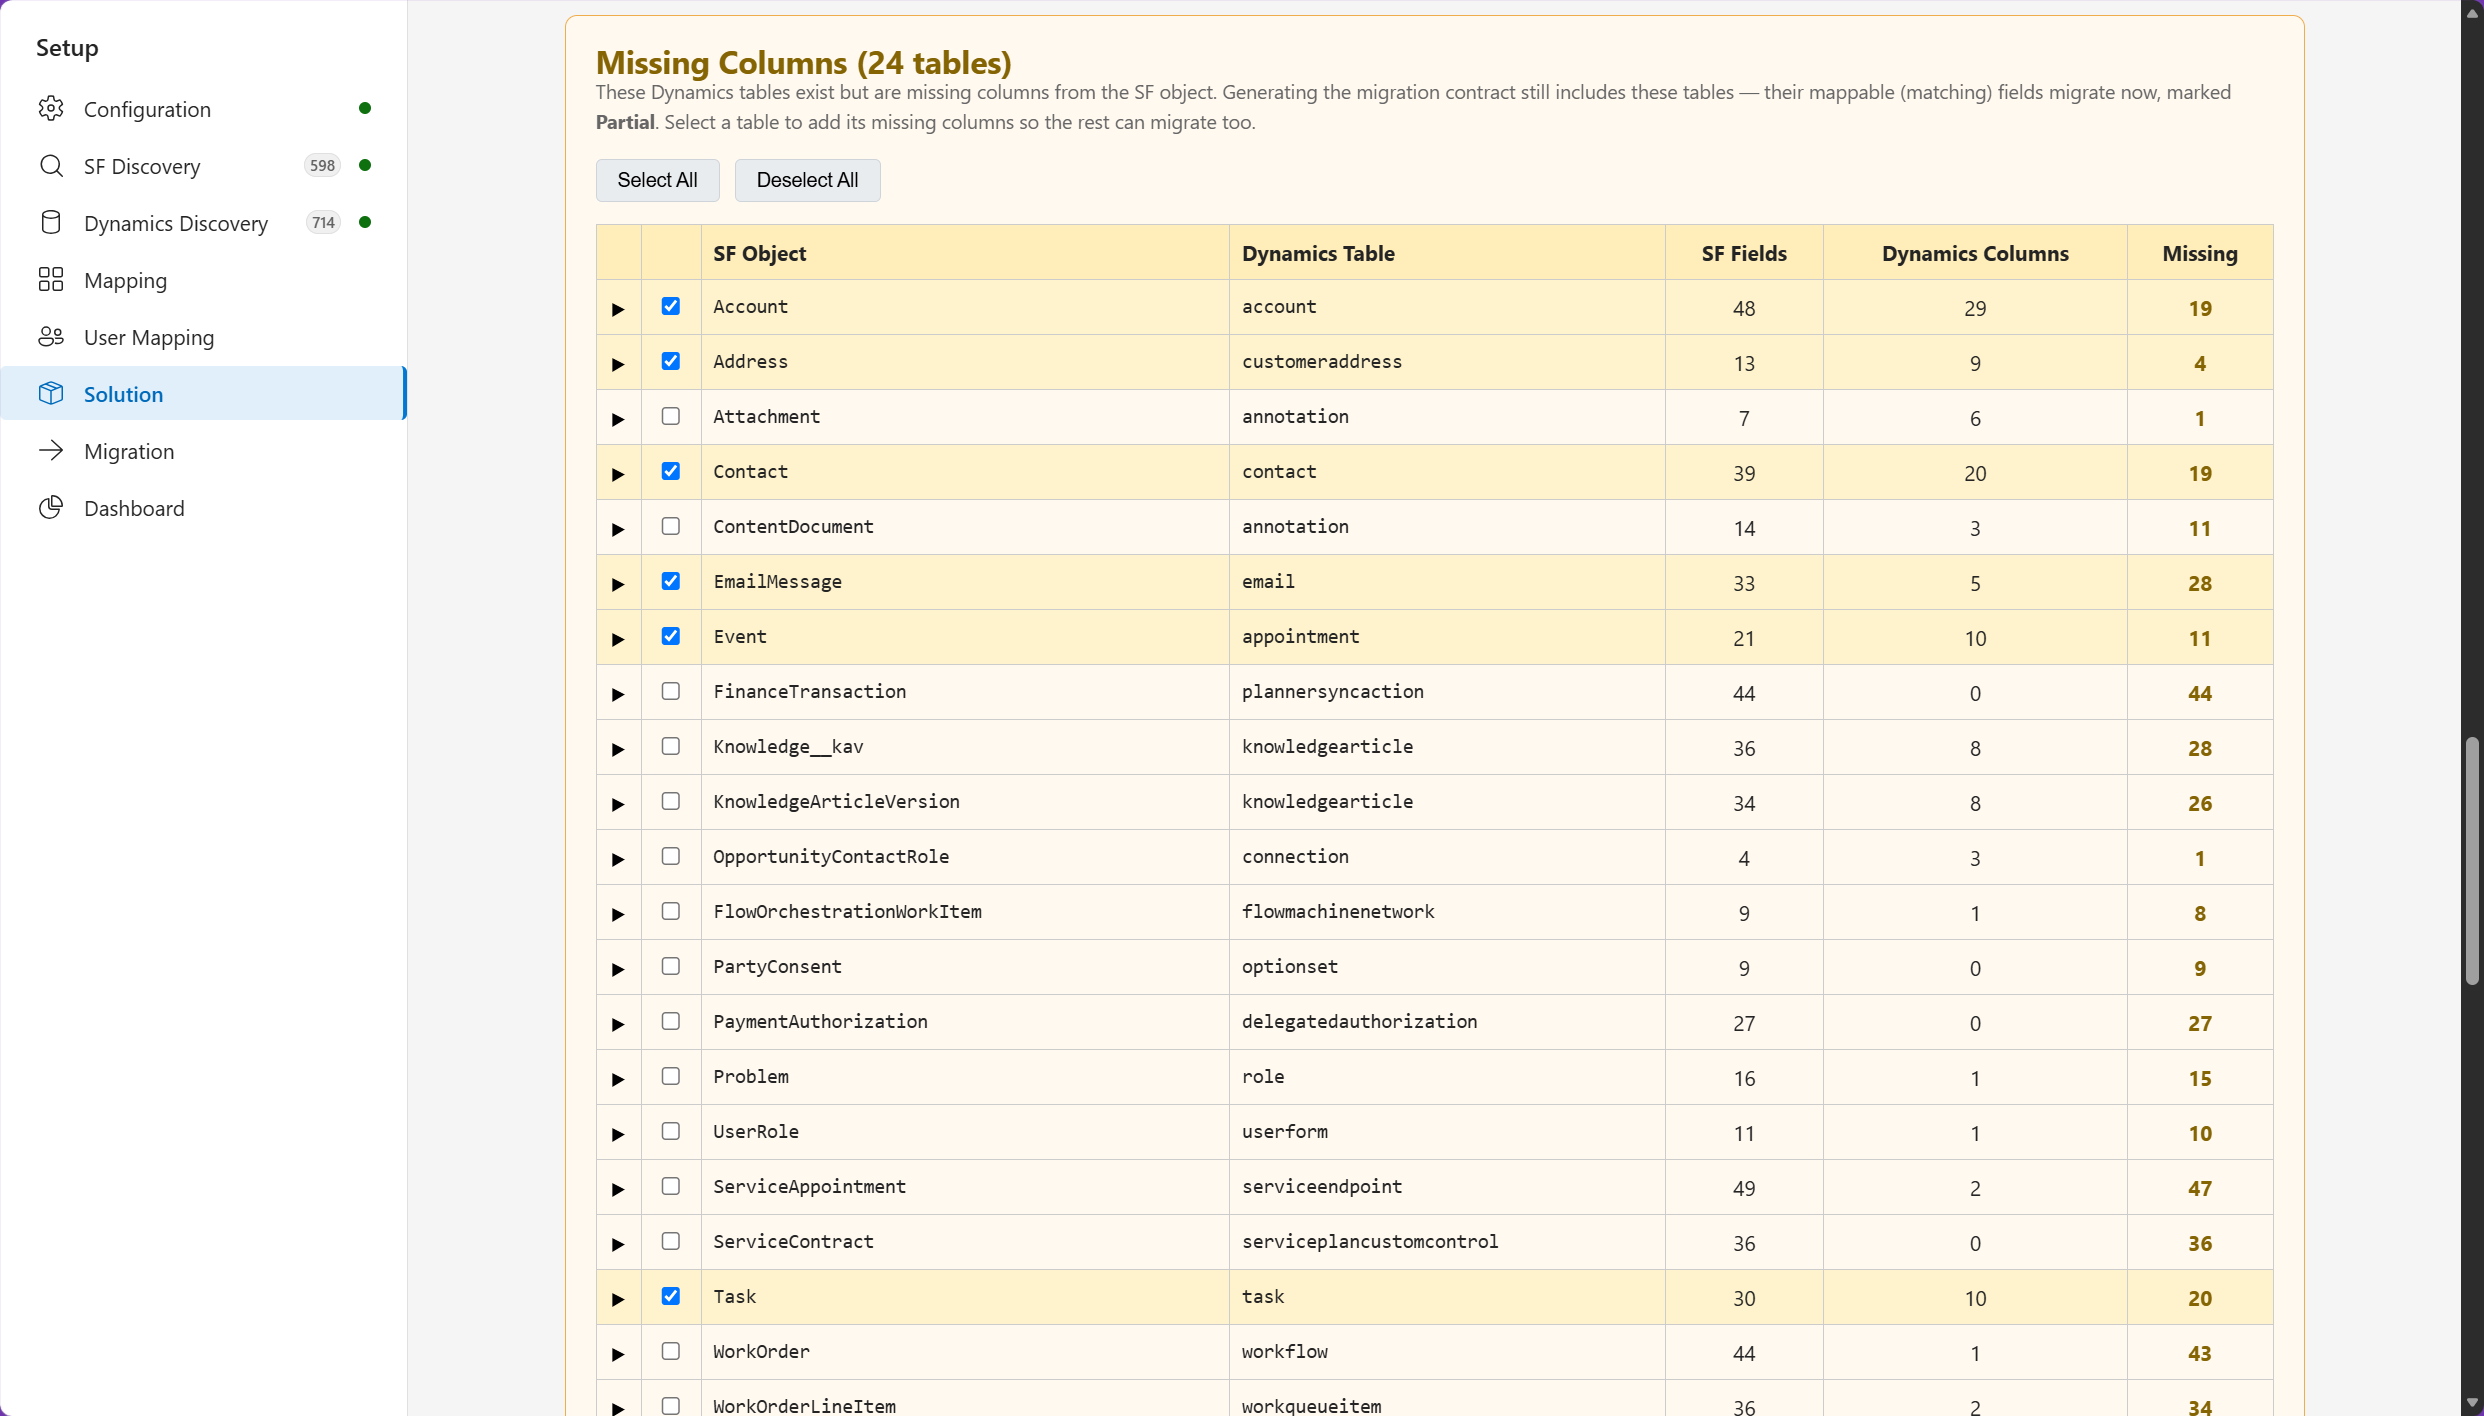This screenshot has height=1416, width=2484.
Task: Open the Configuration setup page
Action: click(x=204, y=109)
